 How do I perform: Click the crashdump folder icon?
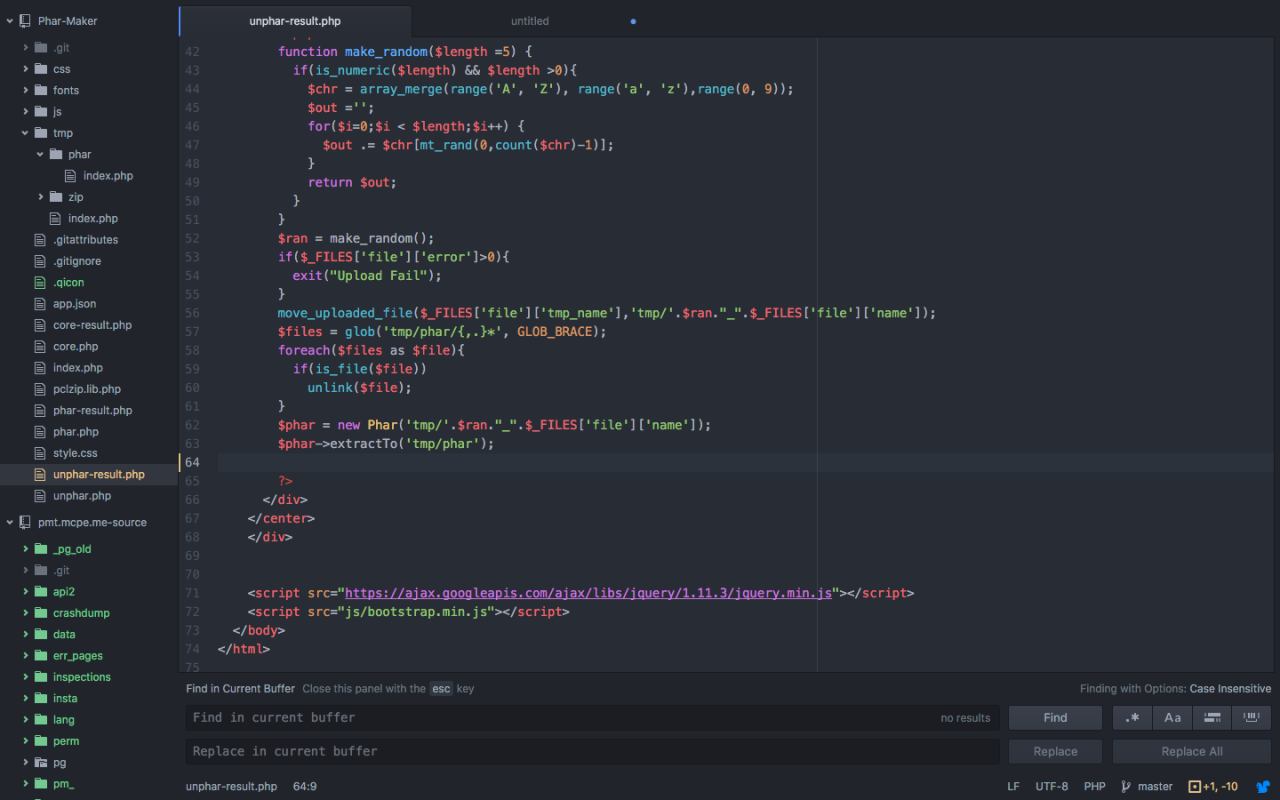(x=41, y=613)
